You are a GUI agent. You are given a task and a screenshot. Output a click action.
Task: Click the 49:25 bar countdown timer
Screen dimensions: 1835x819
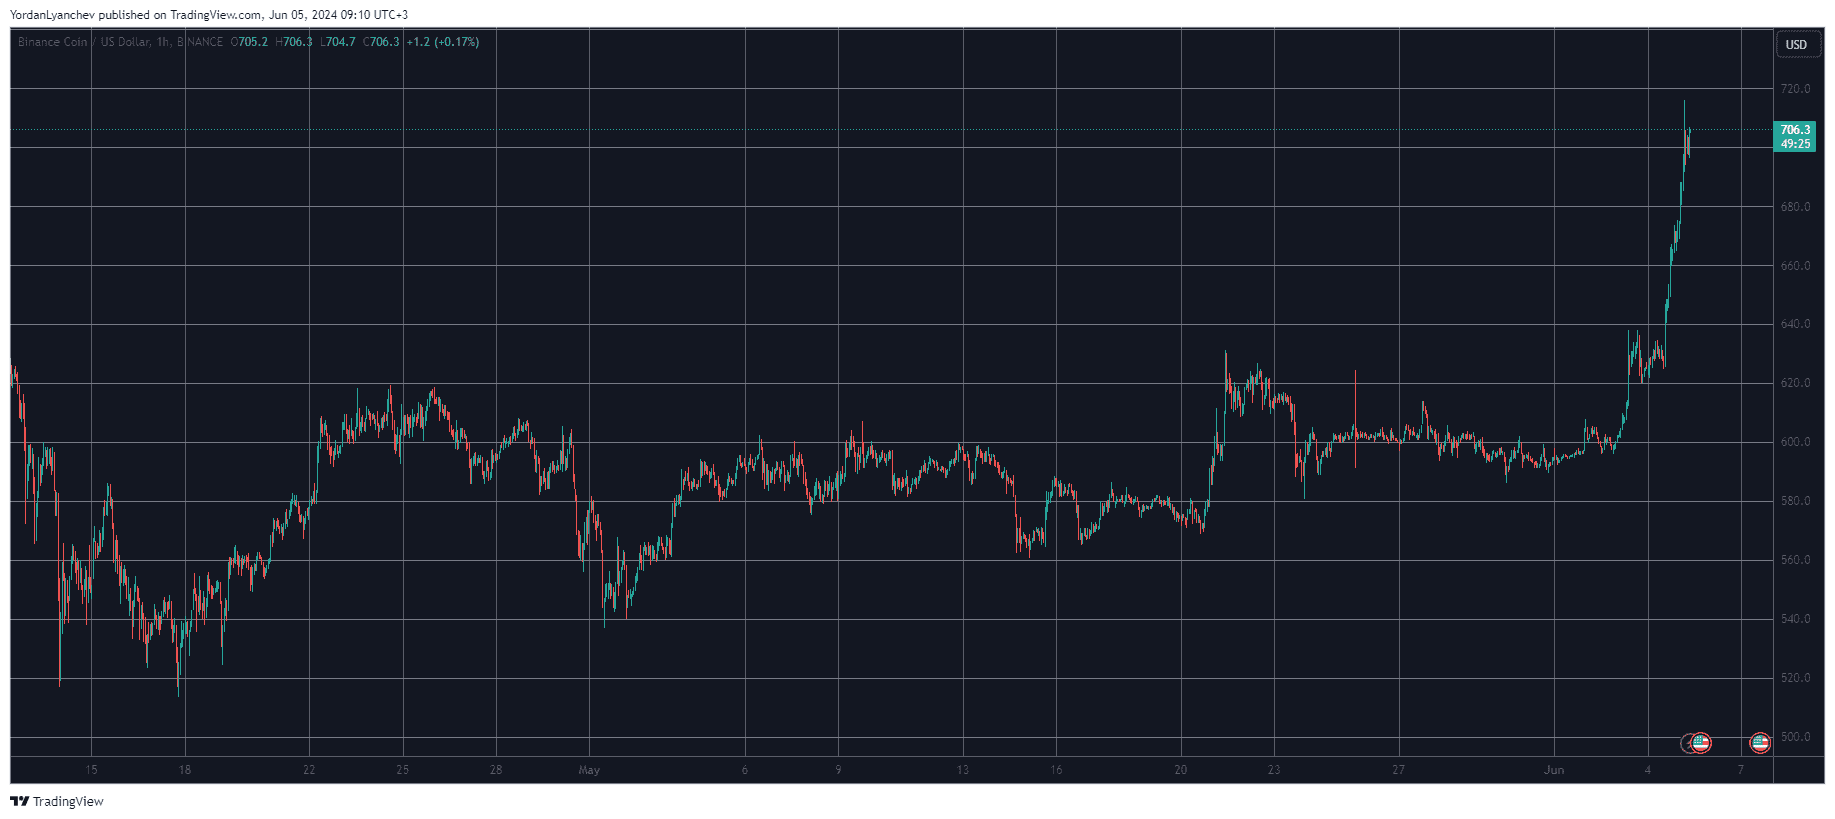pyautogui.click(x=1795, y=144)
